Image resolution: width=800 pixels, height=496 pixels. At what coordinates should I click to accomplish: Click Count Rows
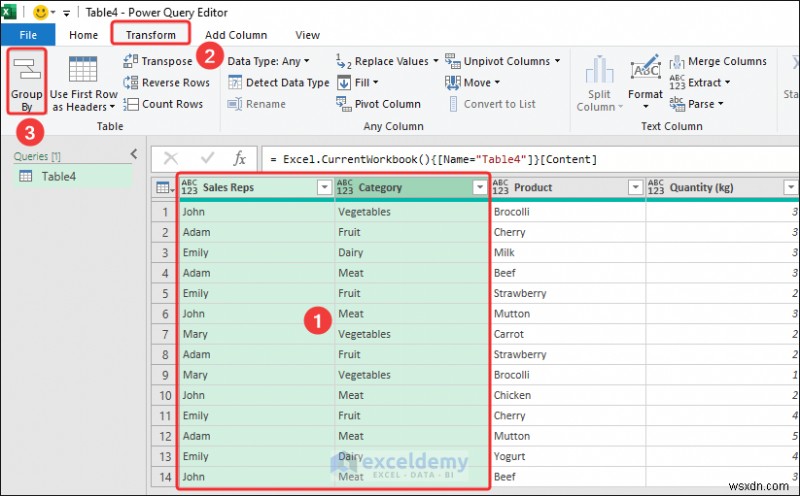point(163,104)
